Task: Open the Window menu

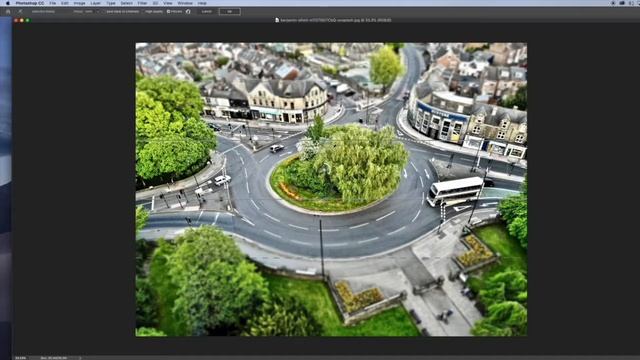Action: point(185,3)
